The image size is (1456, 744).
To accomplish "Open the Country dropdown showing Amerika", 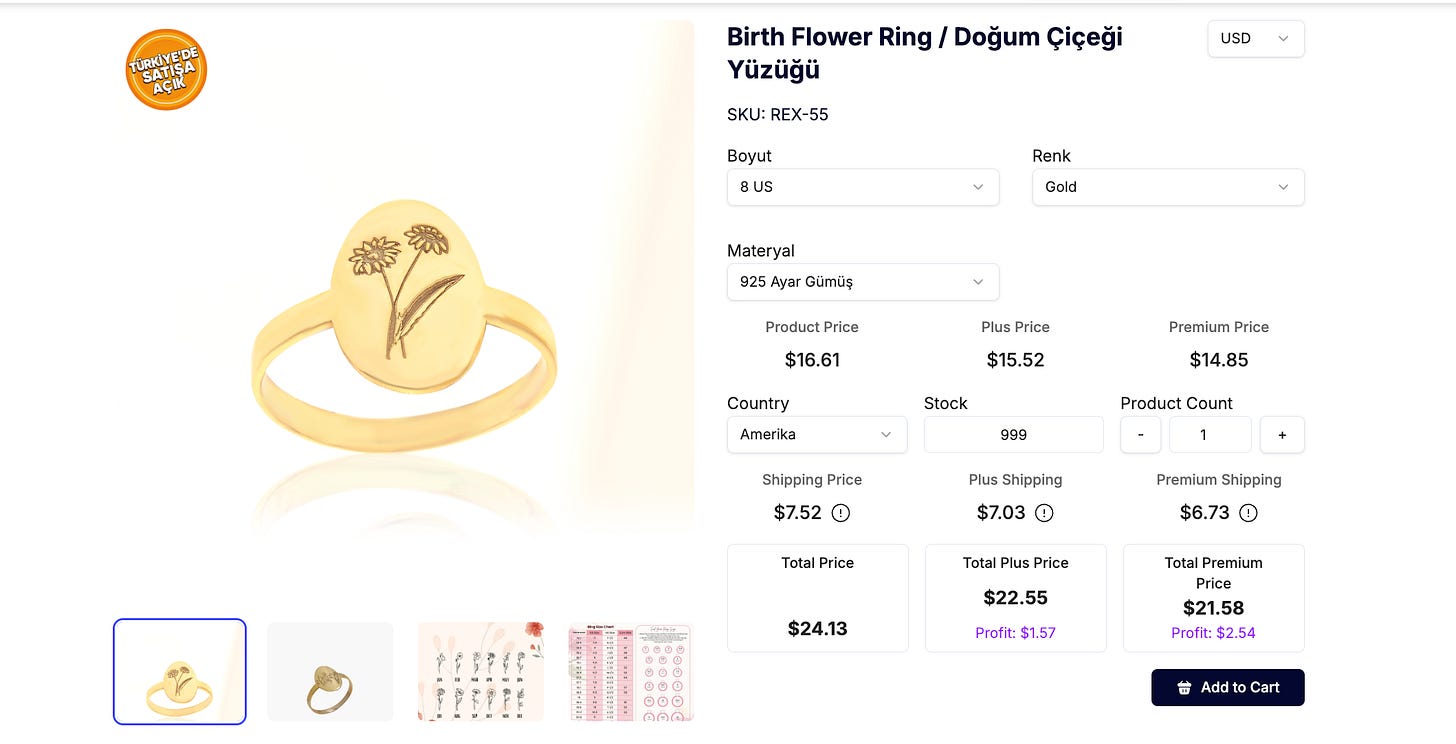I will (816, 435).
